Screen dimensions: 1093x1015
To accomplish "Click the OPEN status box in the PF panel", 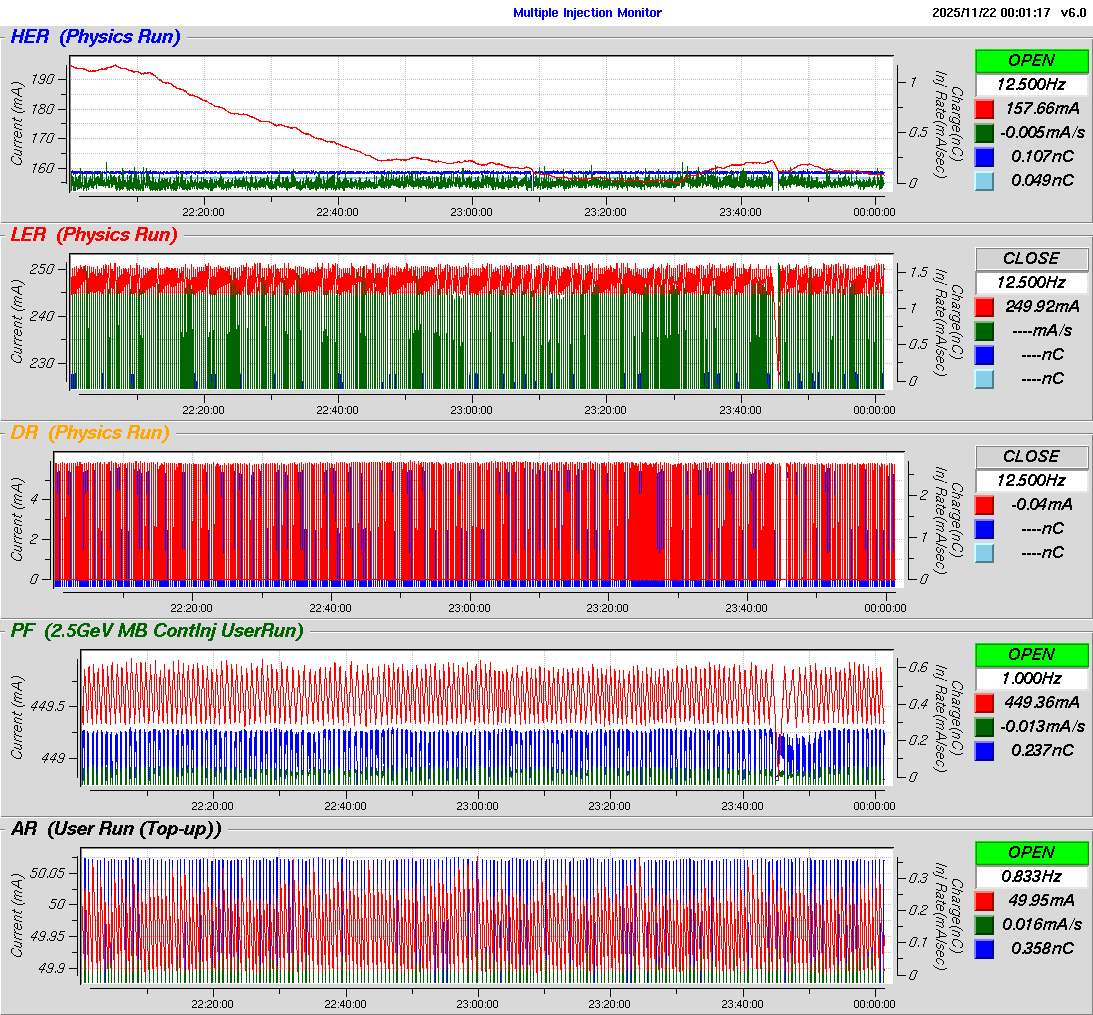I will [x=1031, y=654].
